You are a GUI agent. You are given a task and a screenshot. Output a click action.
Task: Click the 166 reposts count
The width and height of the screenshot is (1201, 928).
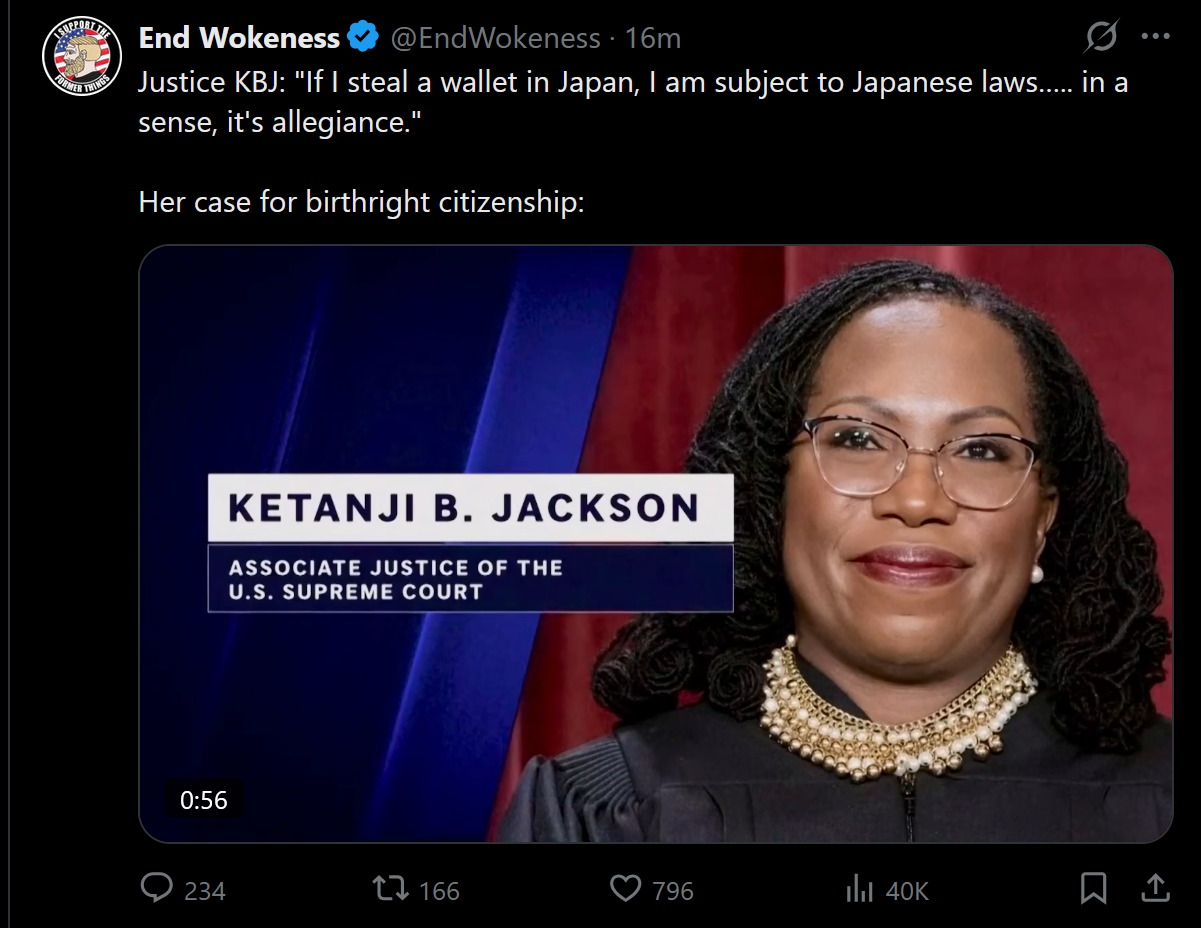439,890
